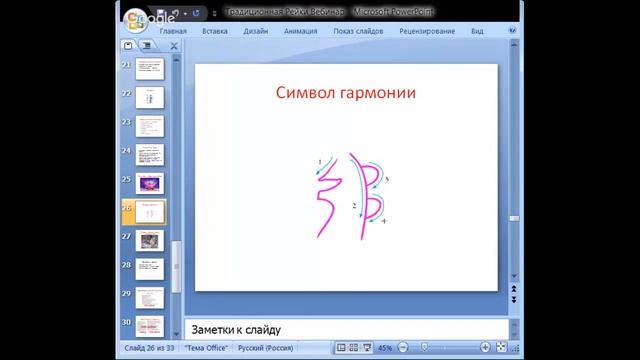Click the Save icon in quick access toolbar

[160, 13]
